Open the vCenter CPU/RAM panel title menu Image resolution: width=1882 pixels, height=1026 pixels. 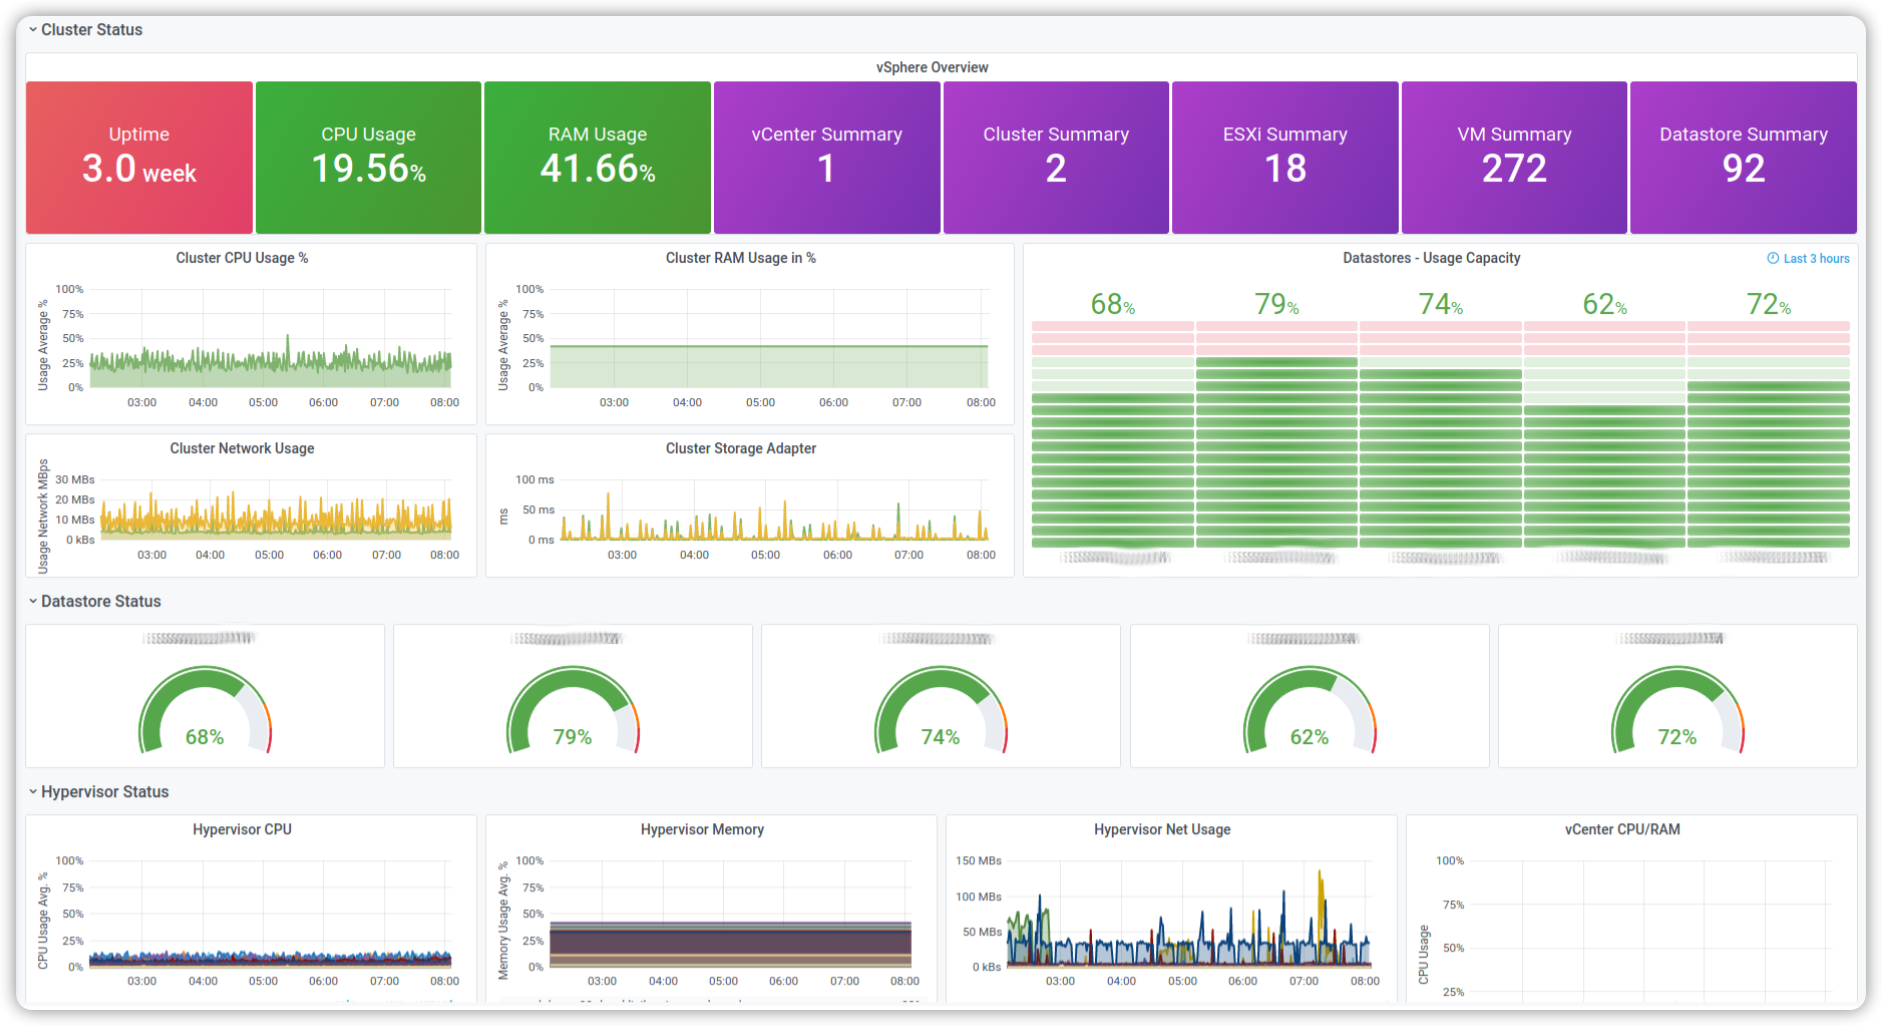pos(1622,829)
